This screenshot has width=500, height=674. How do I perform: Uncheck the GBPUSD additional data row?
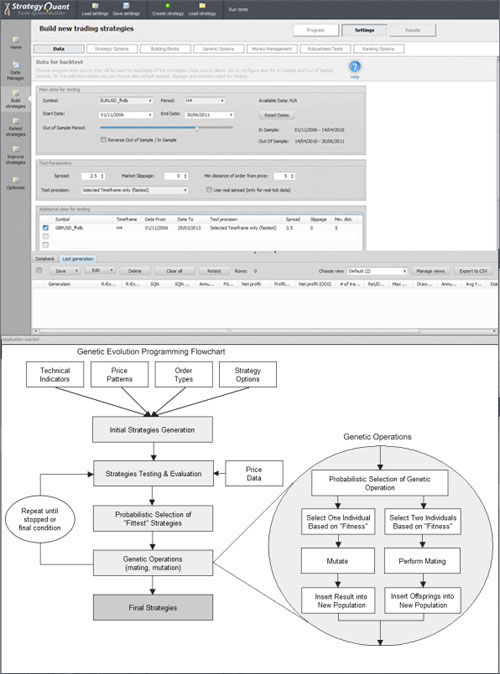[46, 228]
